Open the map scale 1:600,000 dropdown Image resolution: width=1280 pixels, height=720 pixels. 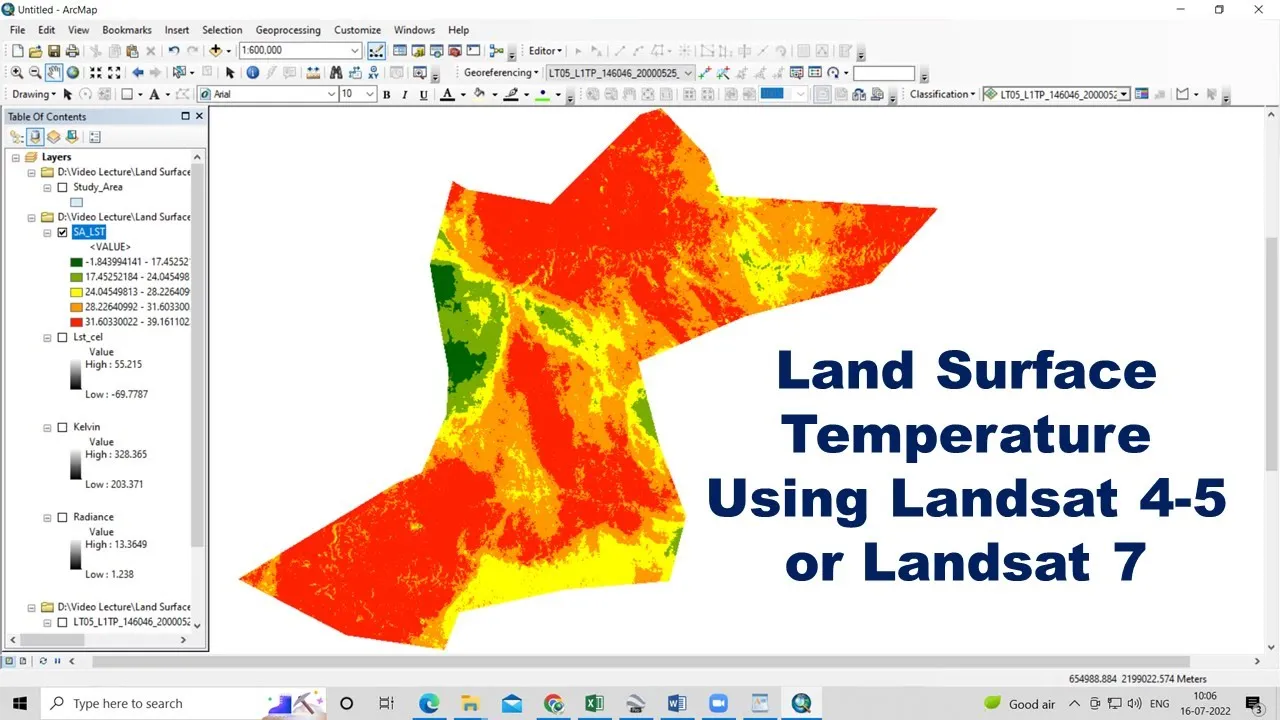tap(355, 51)
